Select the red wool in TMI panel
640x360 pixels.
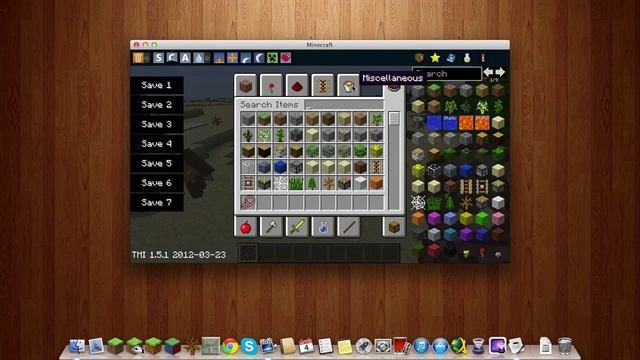(x=434, y=250)
